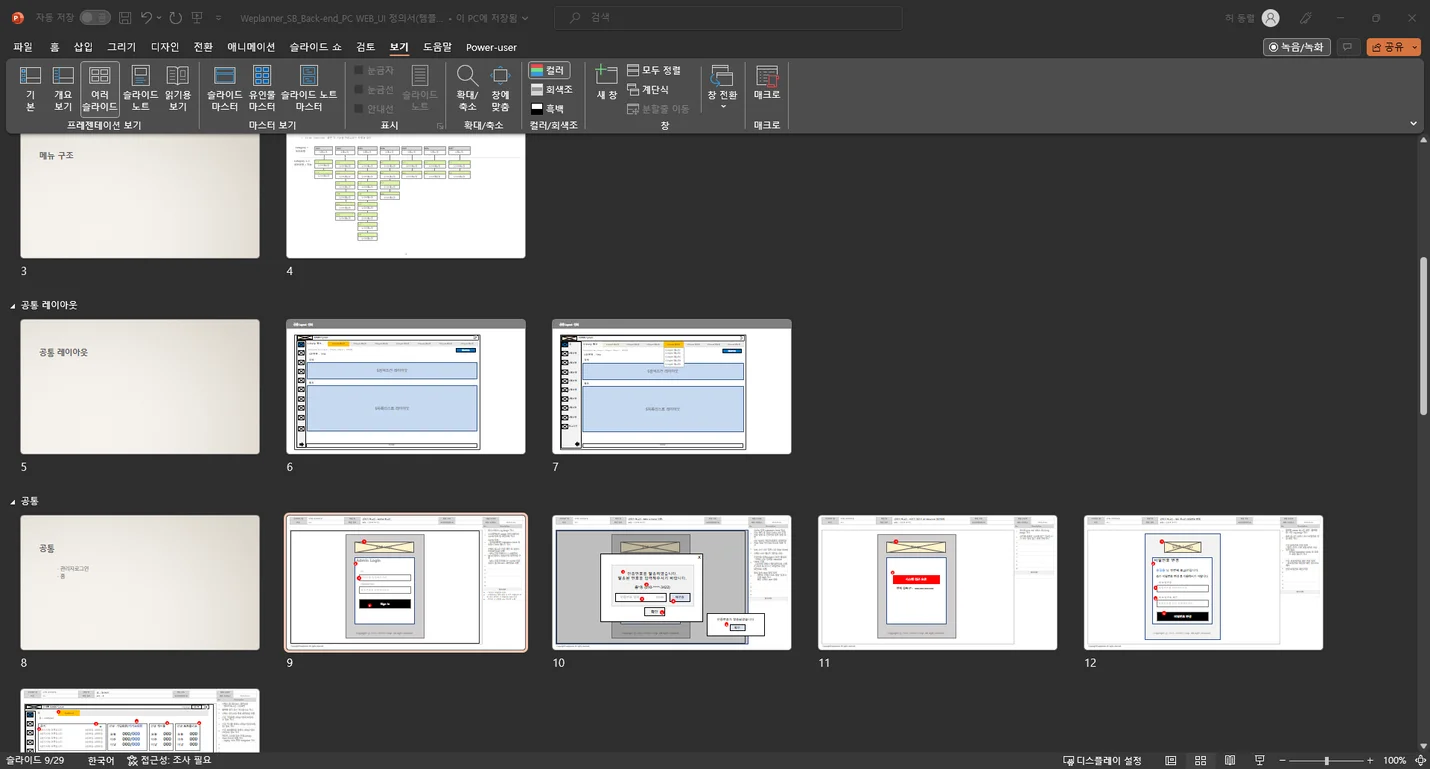Select 흑백 black and white mode
This screenshot has width=1430, height=769.
pos(548,108)
